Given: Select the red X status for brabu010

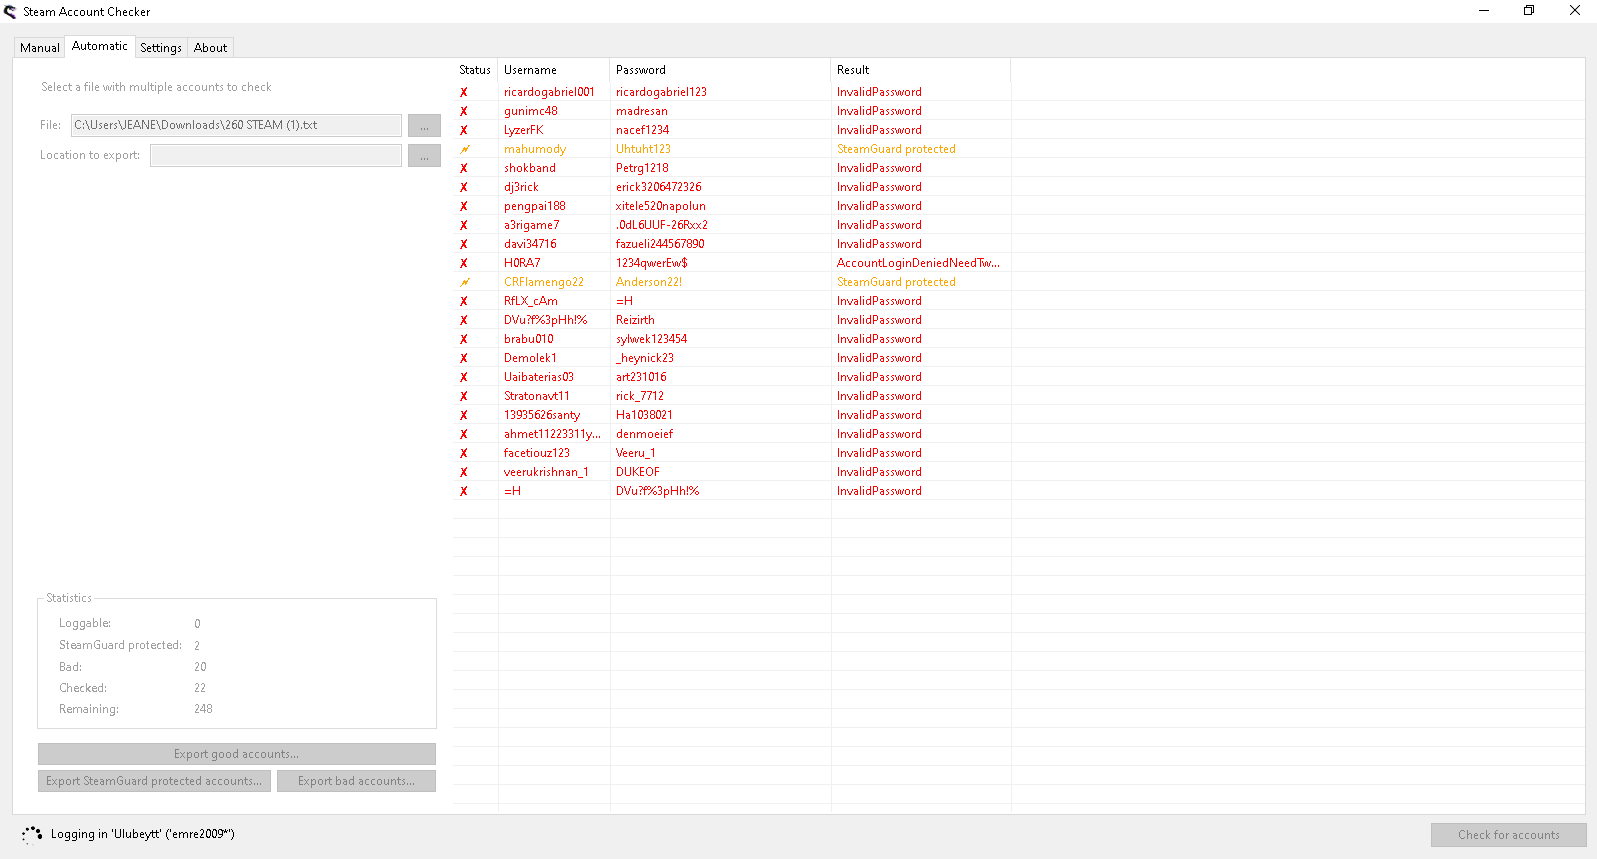Looking at the screenshot, I should 464,339.
